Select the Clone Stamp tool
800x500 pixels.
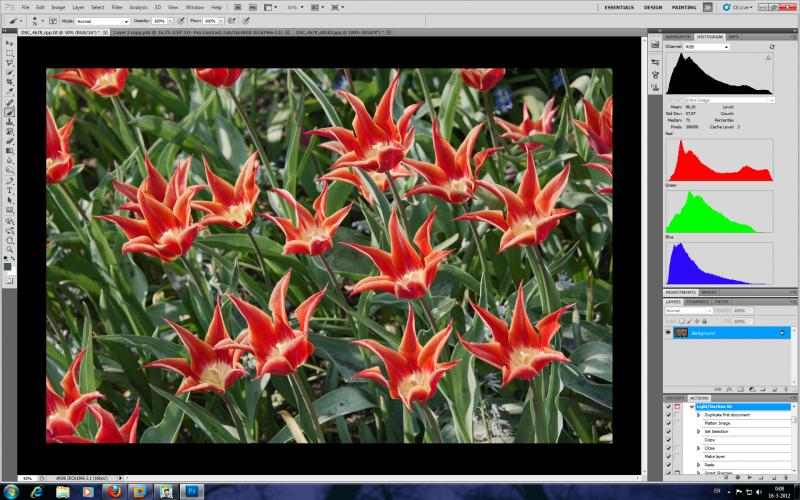tap(9, 121)
